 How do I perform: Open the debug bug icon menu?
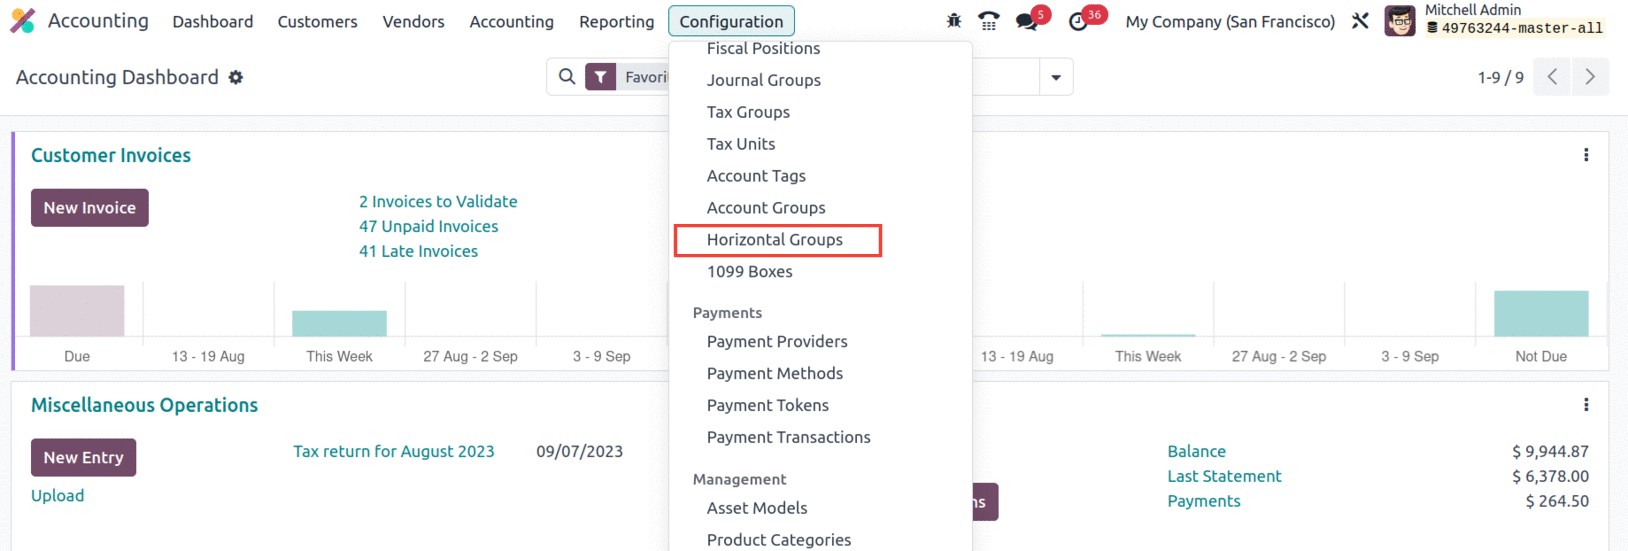[x=954, y=21]
